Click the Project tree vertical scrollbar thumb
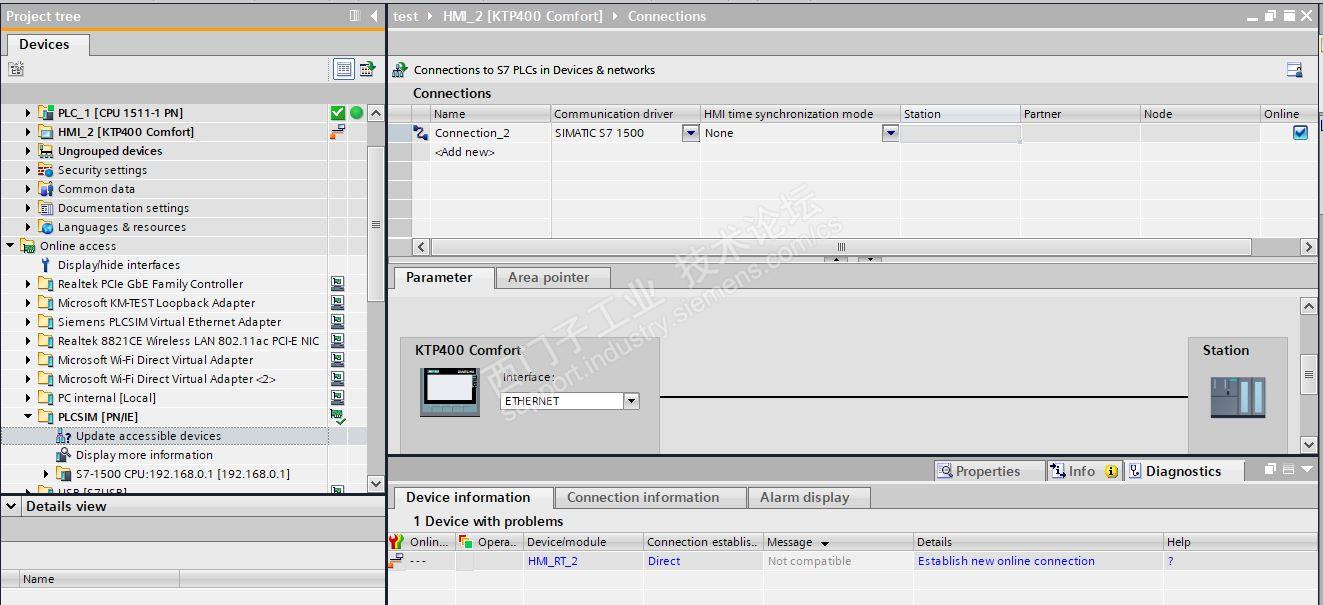 (376, 224)
